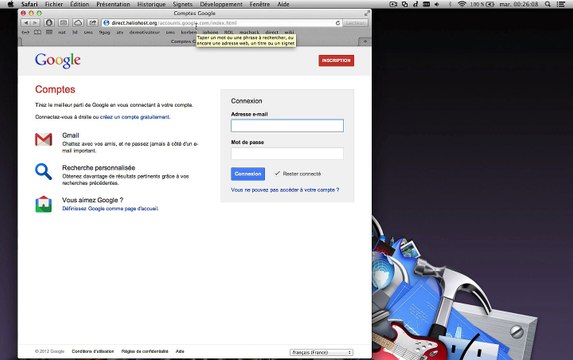The image size is (573, 360).
Task: Click the 1Password-style toolbar icon after the nav arrows
Action: click(x=49, y=23)
